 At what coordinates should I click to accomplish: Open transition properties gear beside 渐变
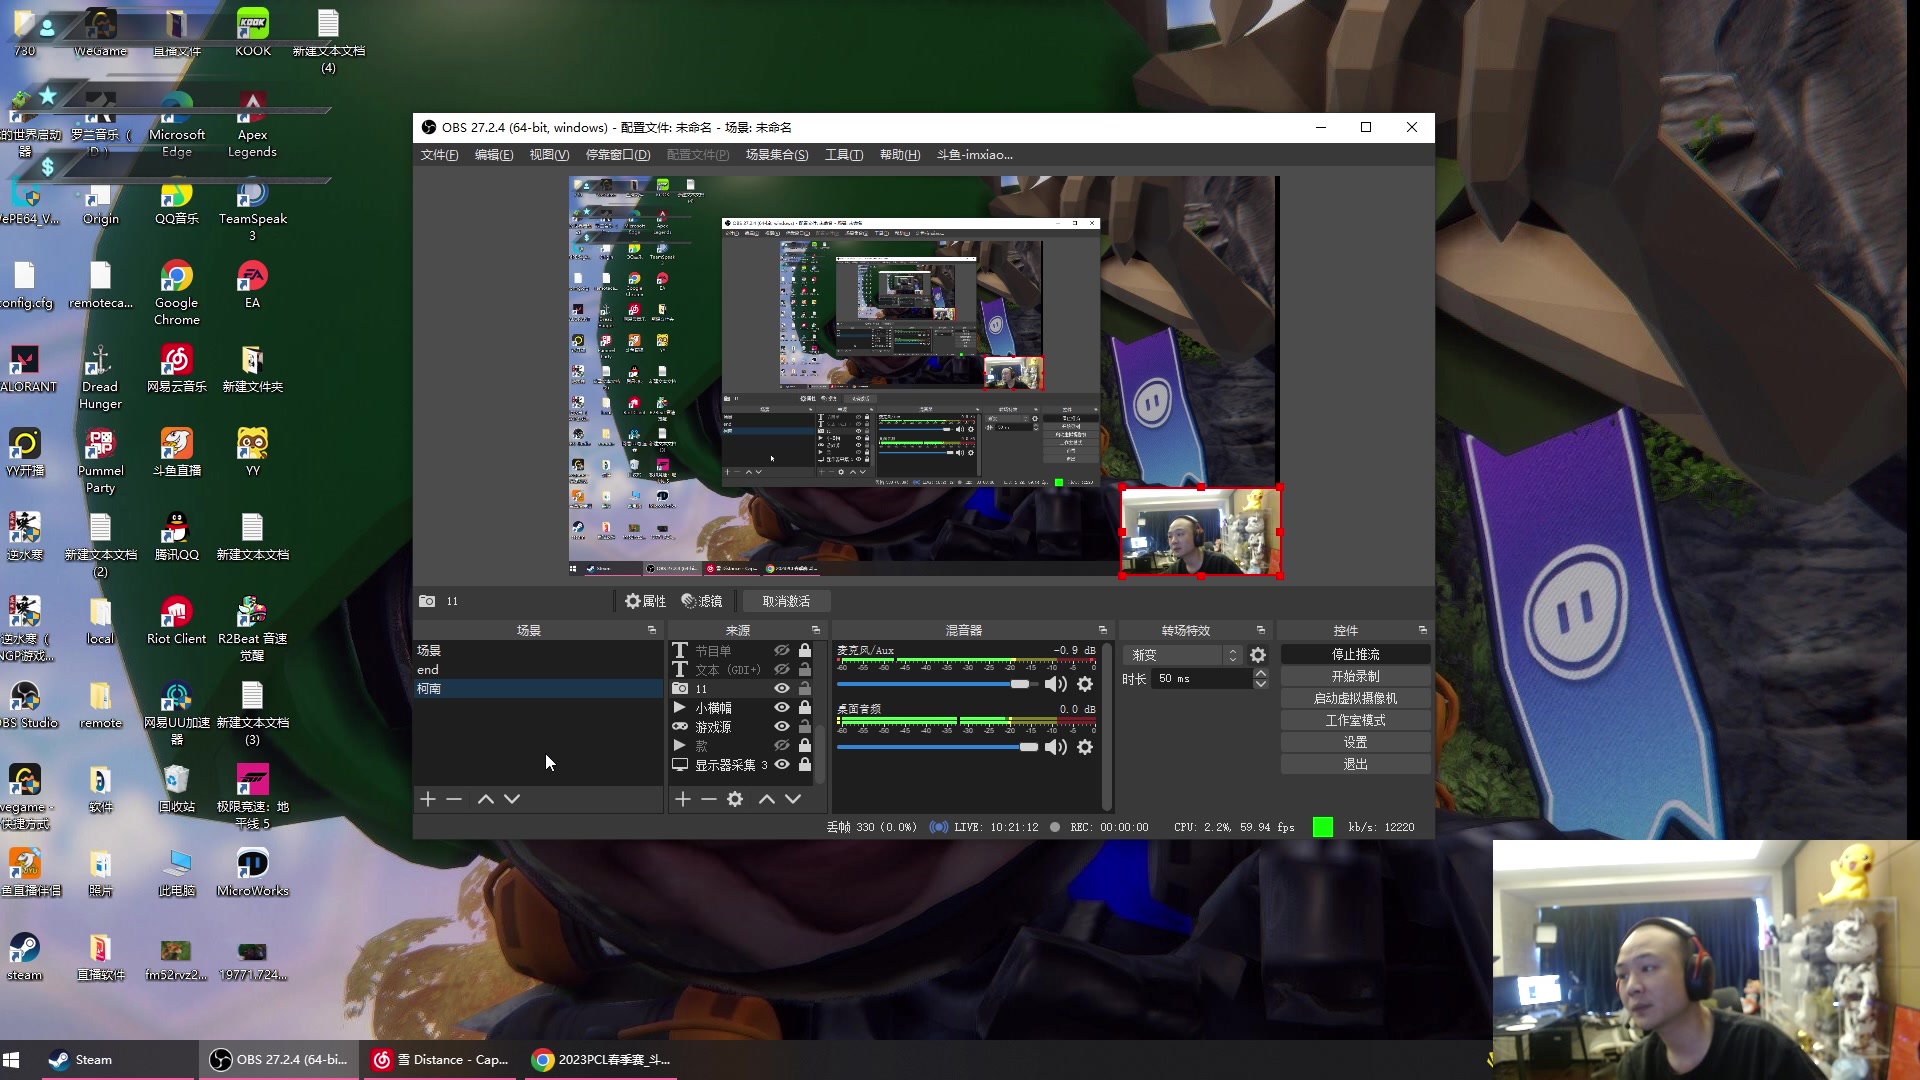click(1258, 655)
